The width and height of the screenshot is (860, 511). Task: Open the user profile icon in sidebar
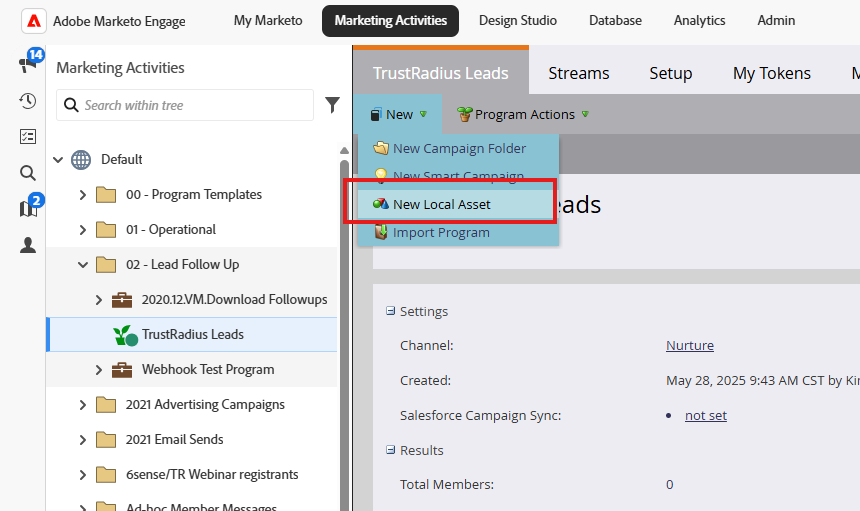[28, 245]
